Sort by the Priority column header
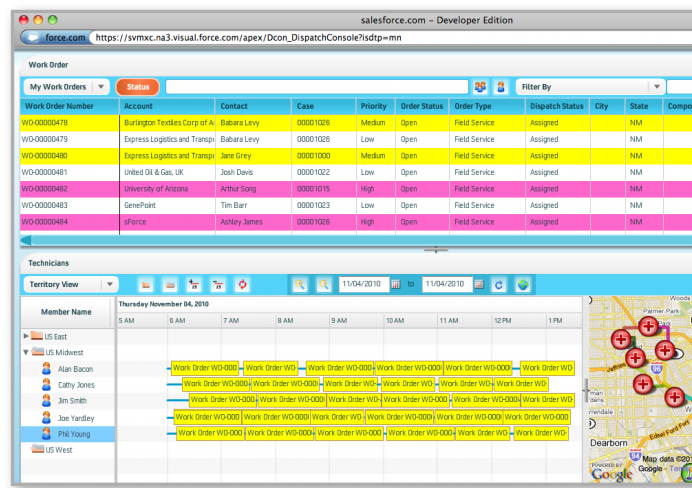The height and width of the screenshot is (488, 692). (376, 106)
